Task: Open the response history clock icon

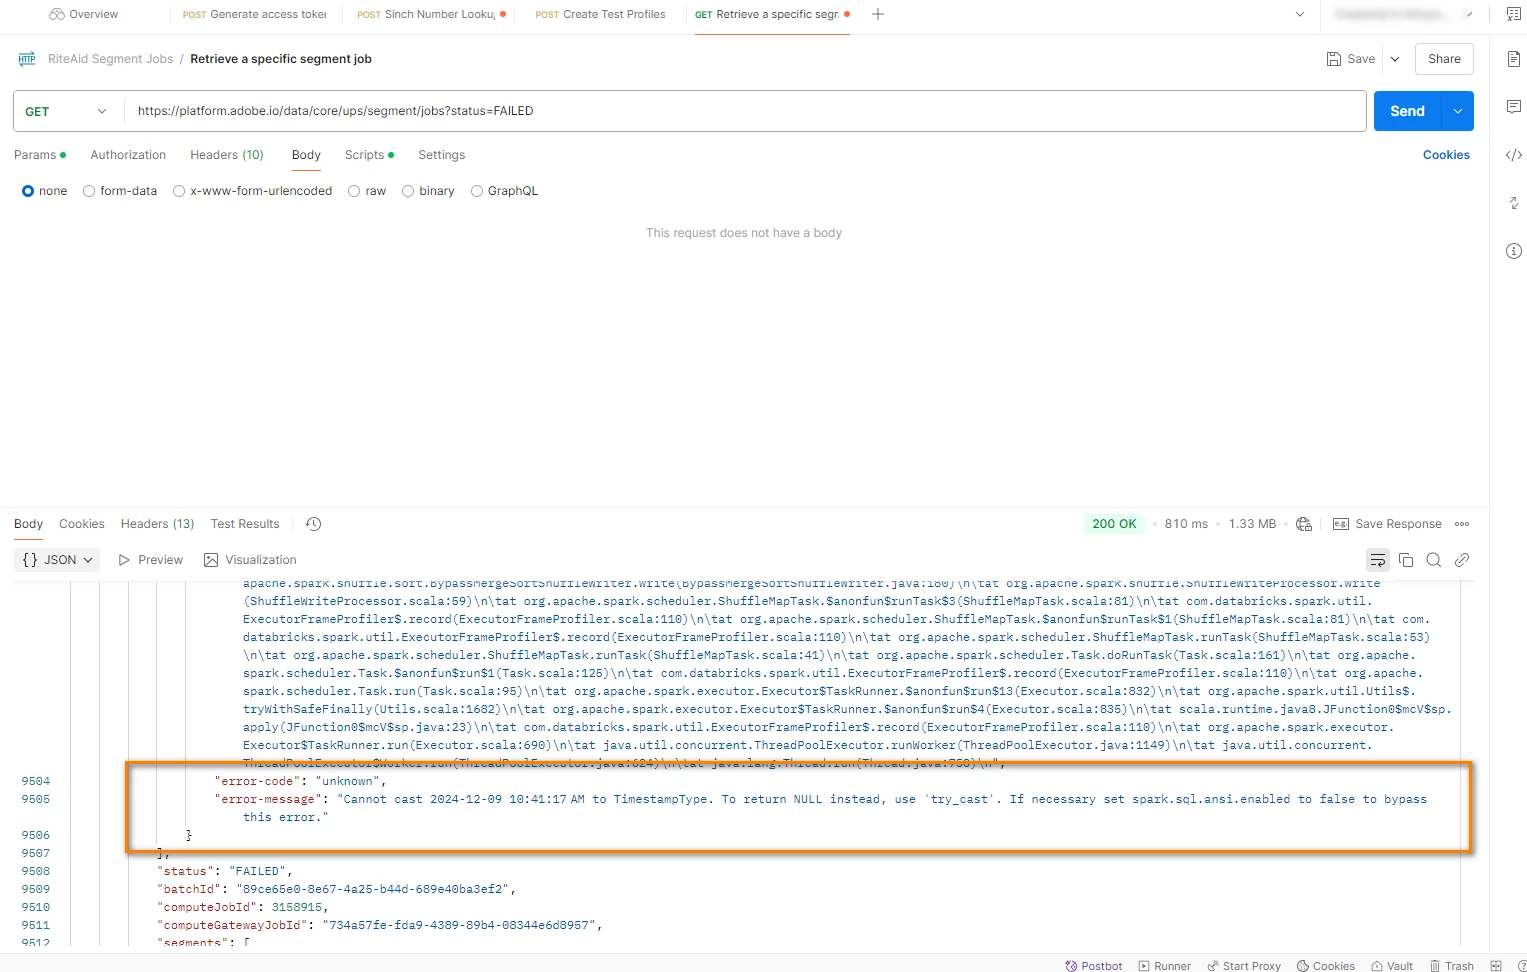Action: pyautogui.click(x=313, y=524)
